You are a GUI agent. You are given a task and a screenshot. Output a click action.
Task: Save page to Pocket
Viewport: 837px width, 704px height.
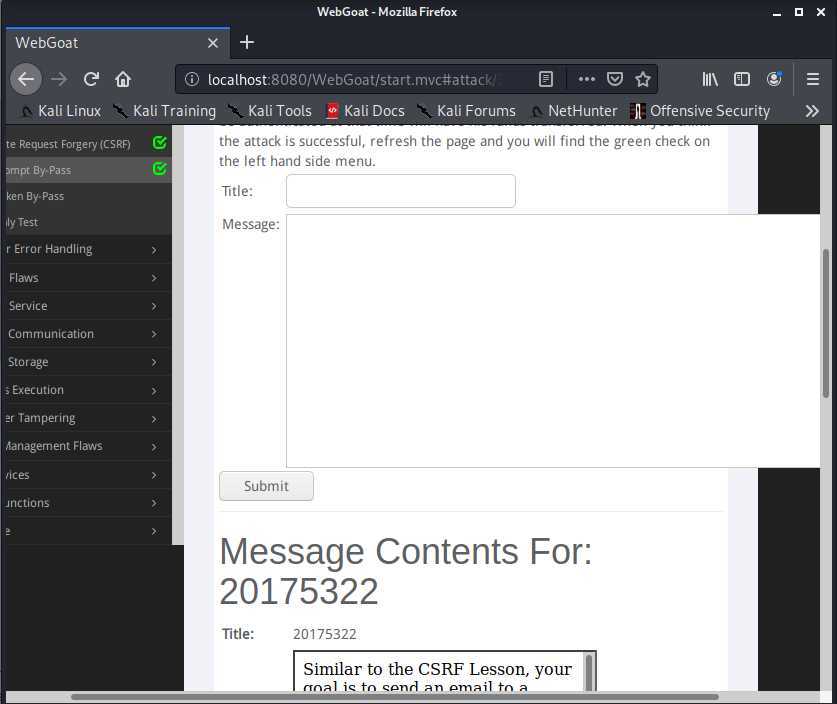614,80
